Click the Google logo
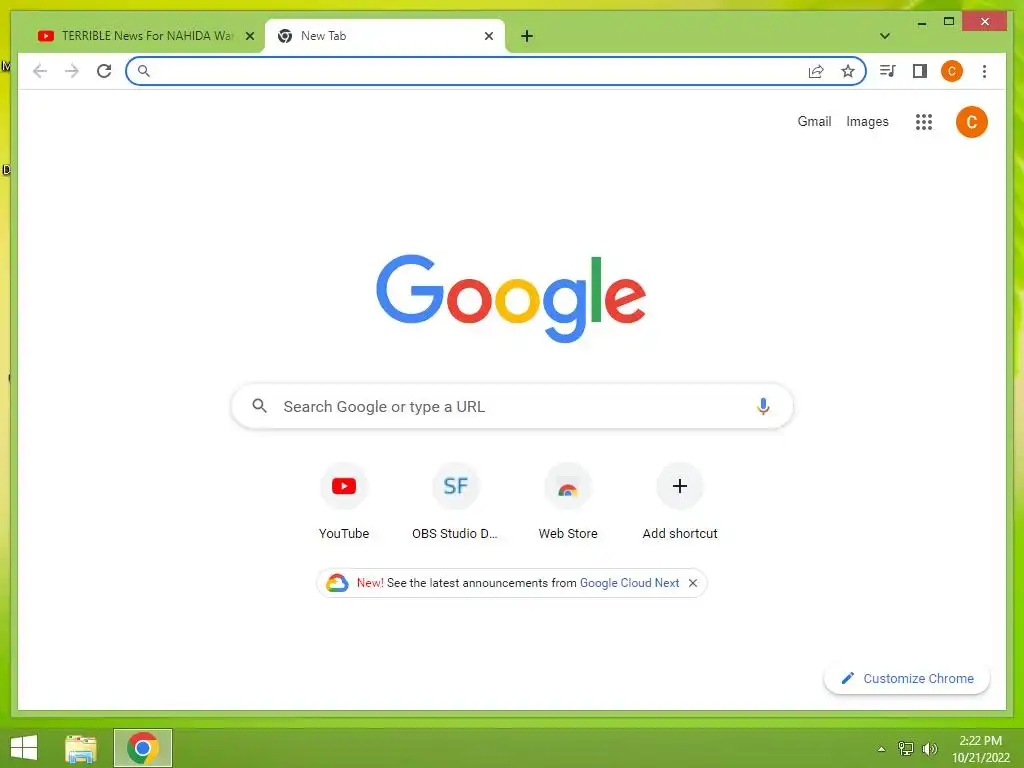The height and width of the screenshot is (768, 1024). pos(511,298)
